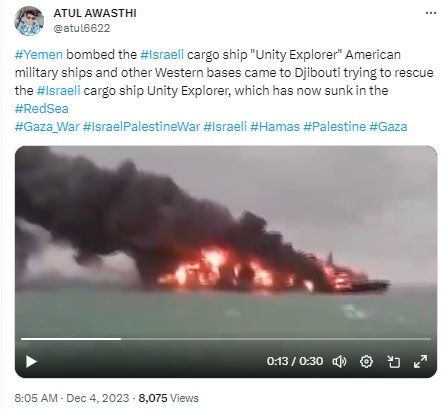
Task: Click the @atul6622 handle
Action: [82, 28]
